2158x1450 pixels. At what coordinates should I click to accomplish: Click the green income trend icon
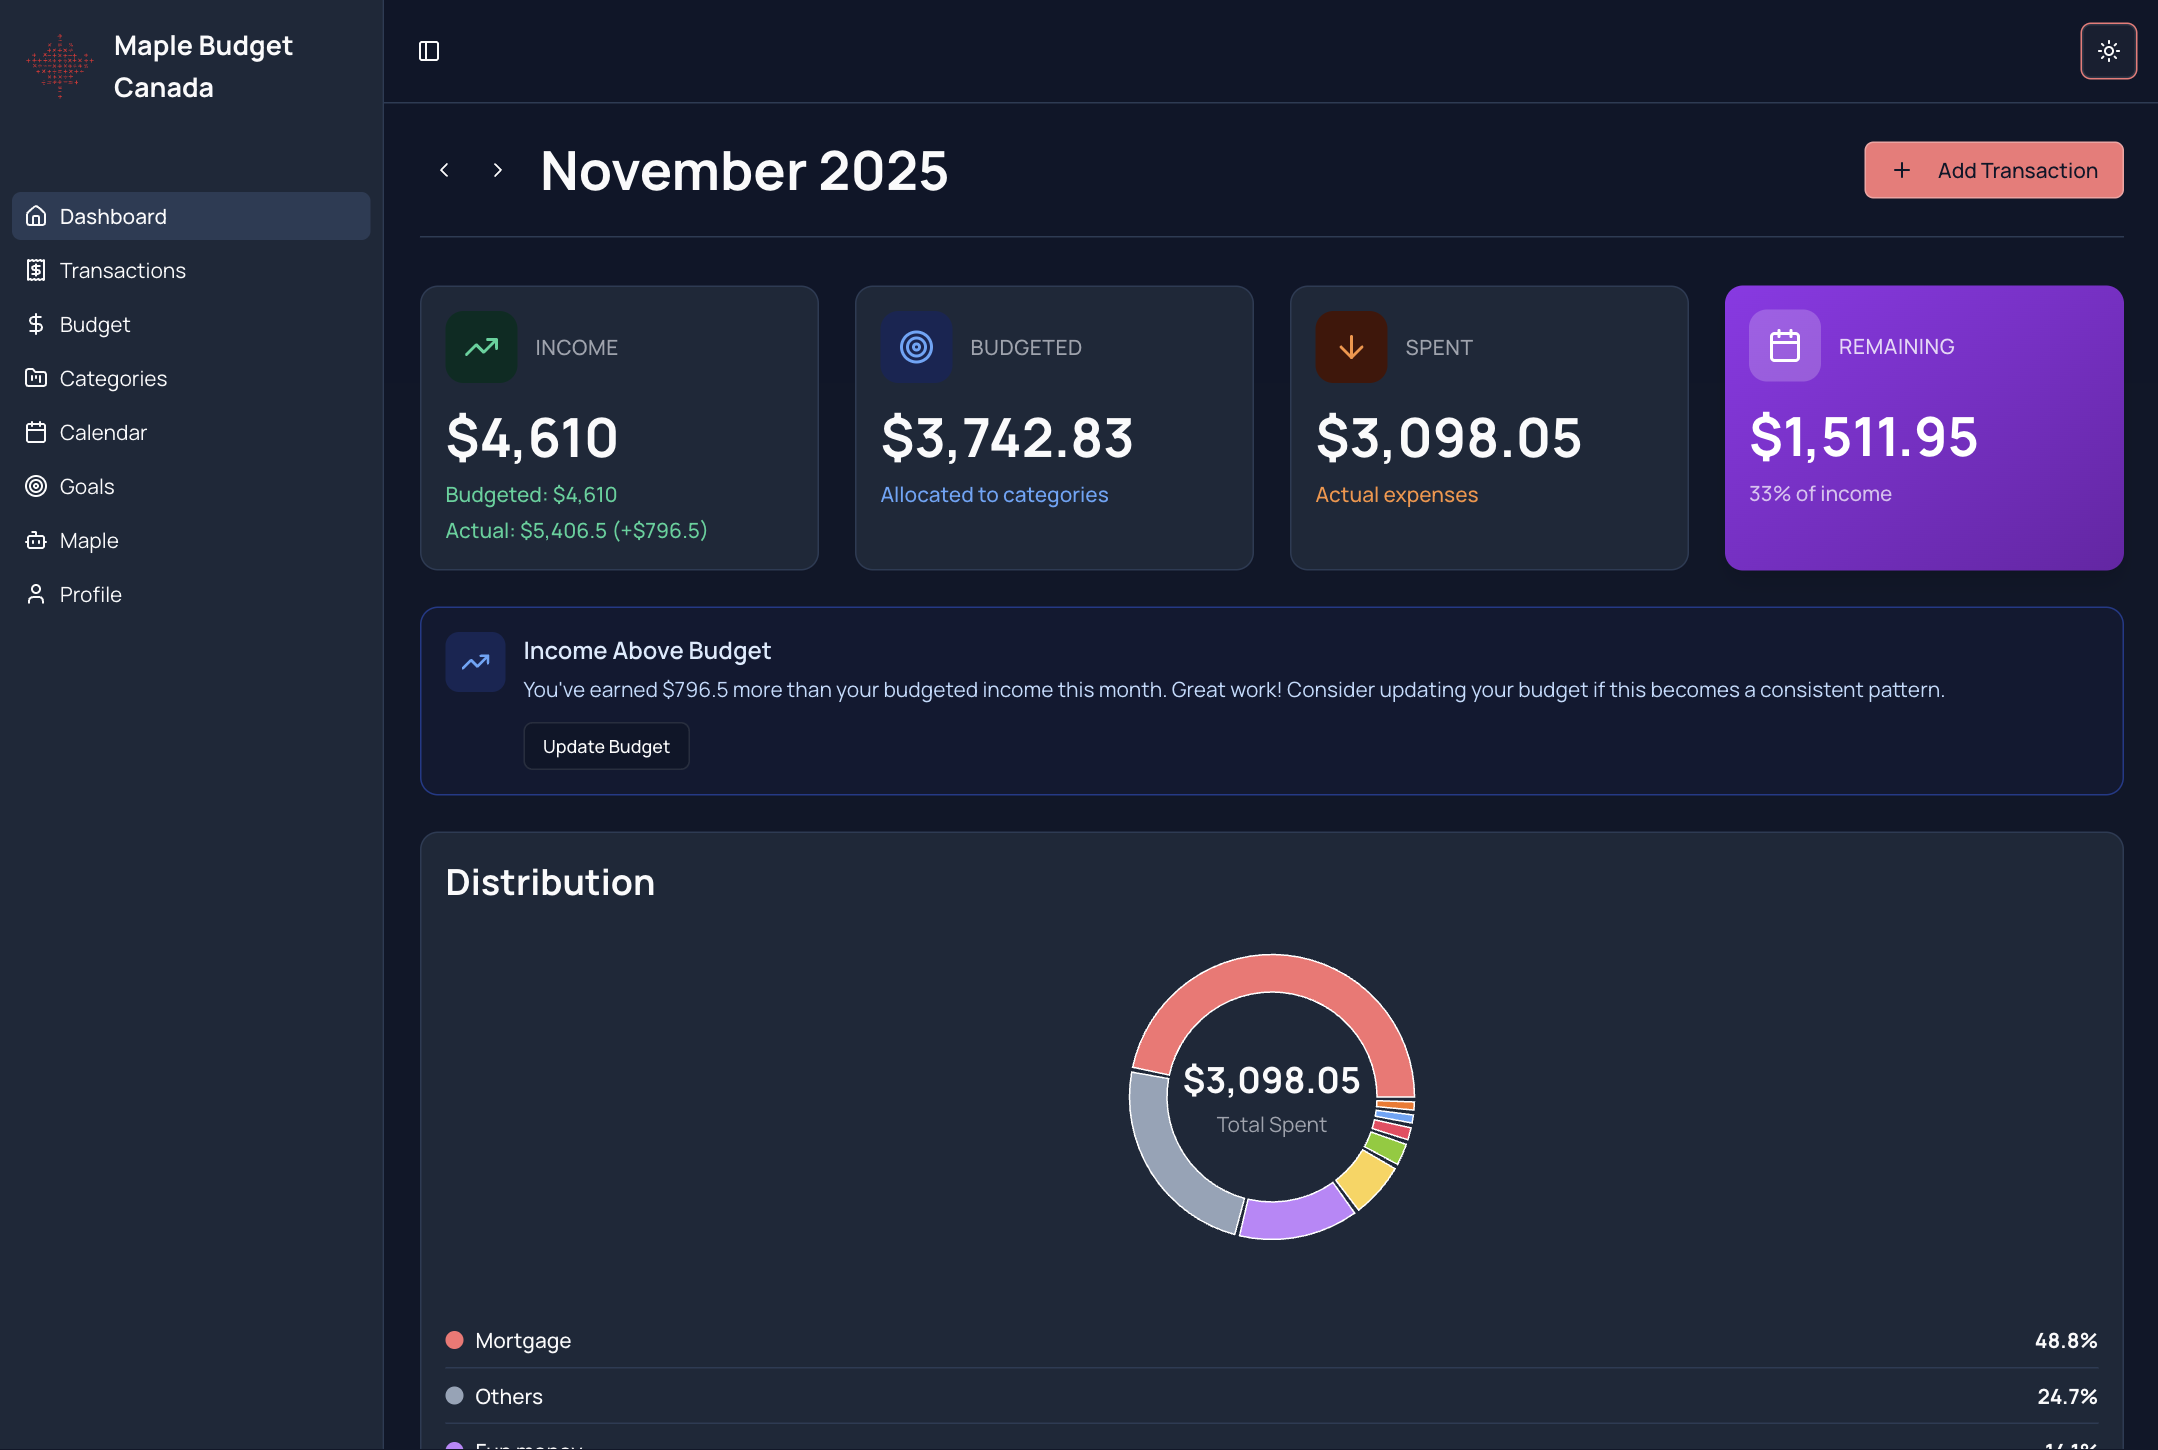point(481,346)
